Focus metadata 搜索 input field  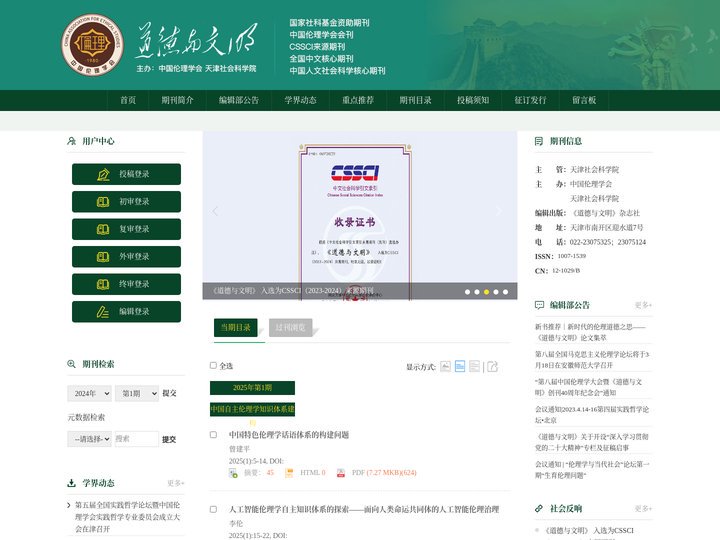(x=137, y=439)
